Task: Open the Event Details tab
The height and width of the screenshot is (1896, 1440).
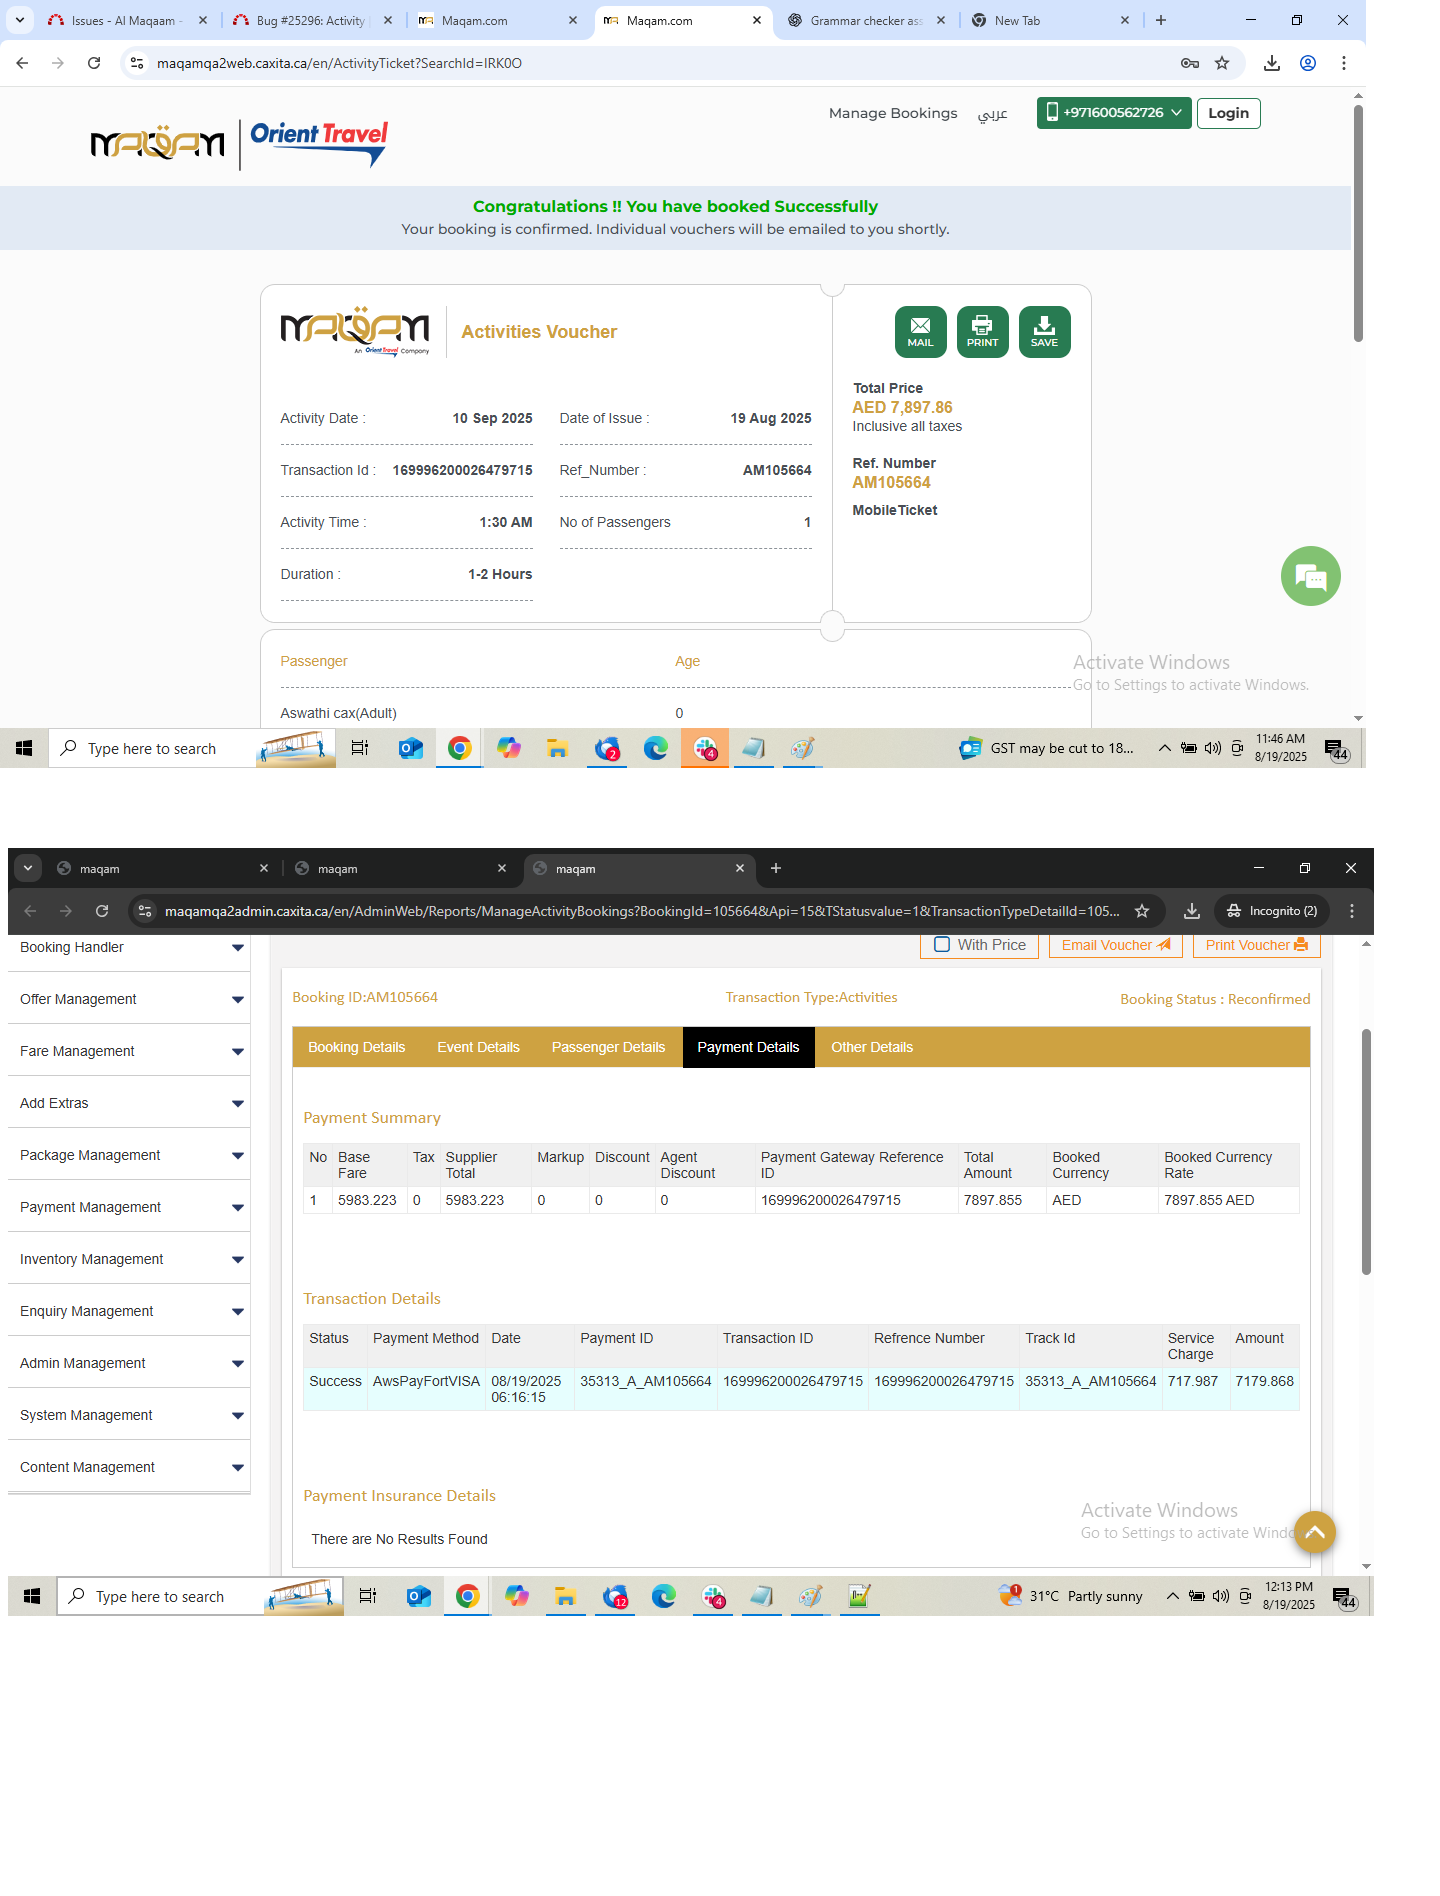Action: tap(478, 1047)
